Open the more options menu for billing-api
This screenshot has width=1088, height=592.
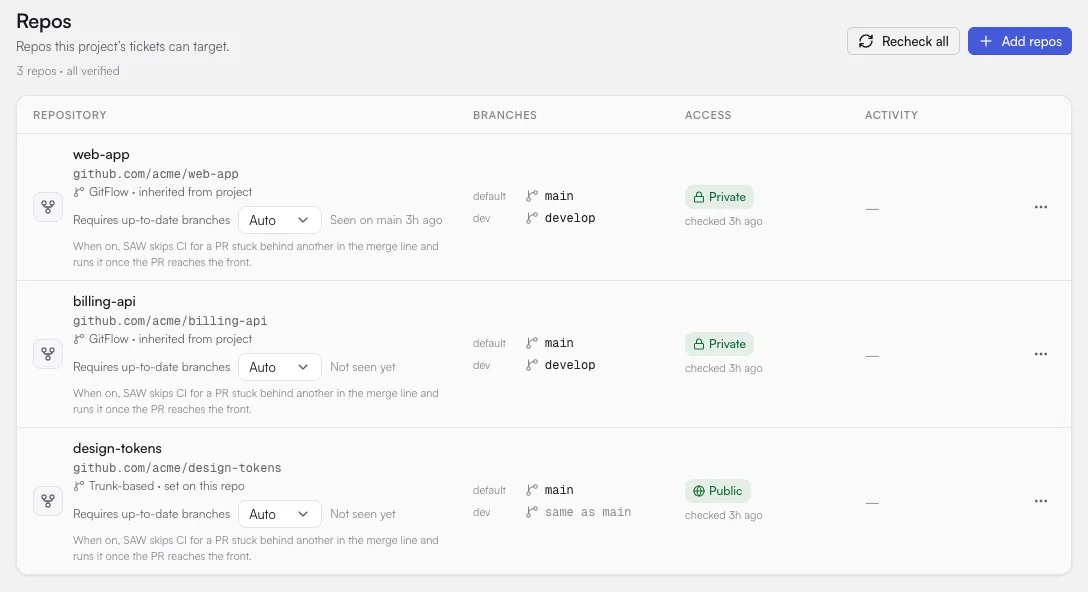(x=1041, y=354)
